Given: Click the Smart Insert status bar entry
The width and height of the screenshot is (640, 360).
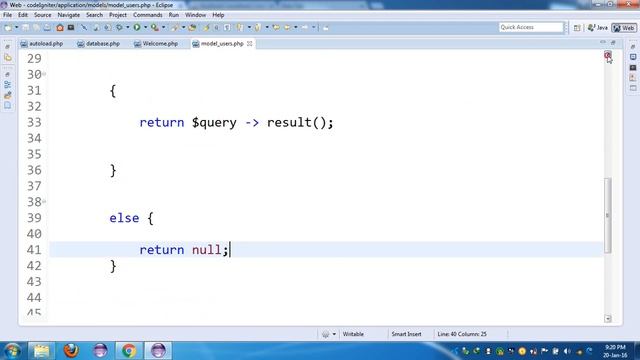Looking at the screenshot, I should [406, 334].
